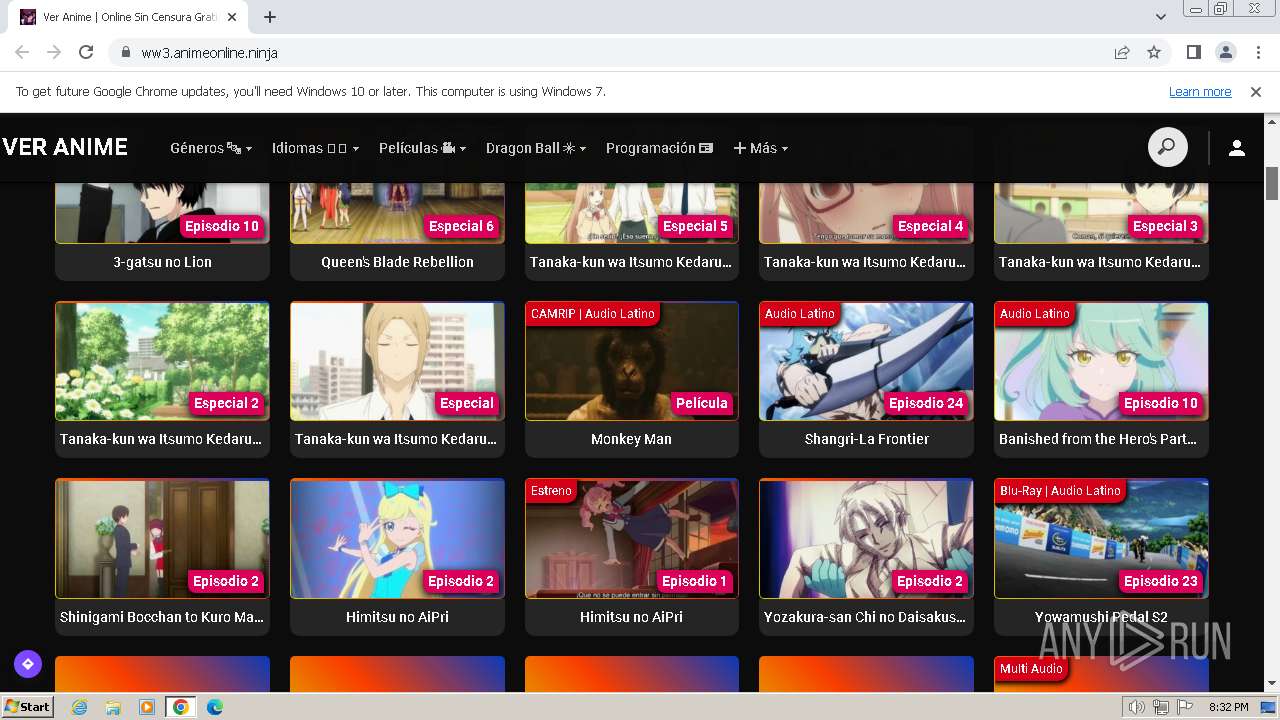Open the media player taskbar icon

coord(147,707)
